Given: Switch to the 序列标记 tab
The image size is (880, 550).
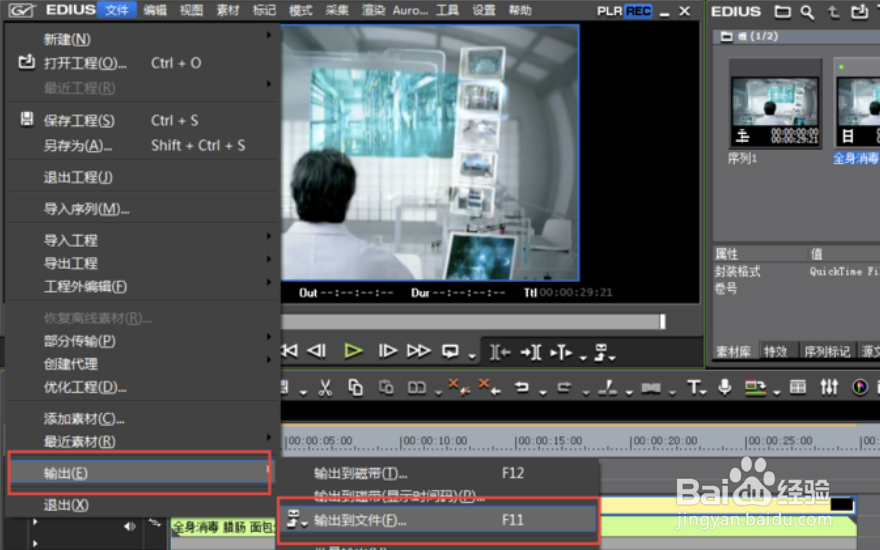Looking at the screenshot, I should [827, 351].
